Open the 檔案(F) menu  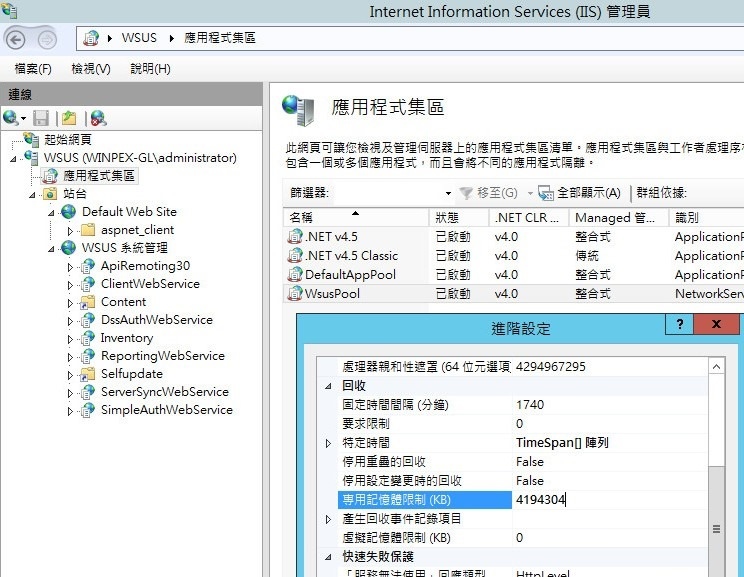pos(33,69)
